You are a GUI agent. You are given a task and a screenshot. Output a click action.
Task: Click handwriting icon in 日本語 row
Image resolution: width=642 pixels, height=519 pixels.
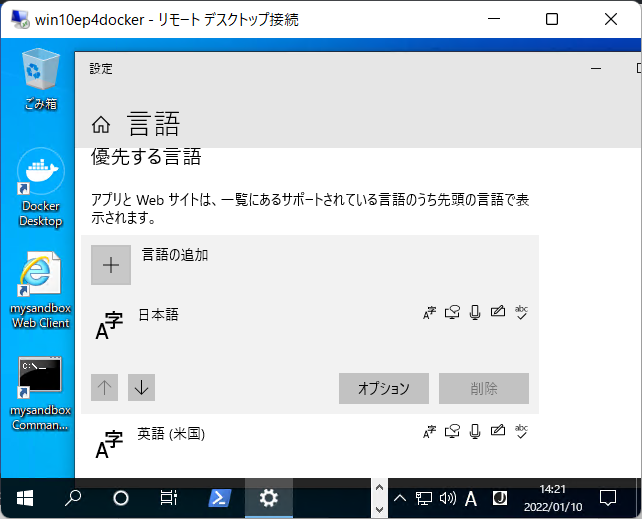[x=498, y=311]
